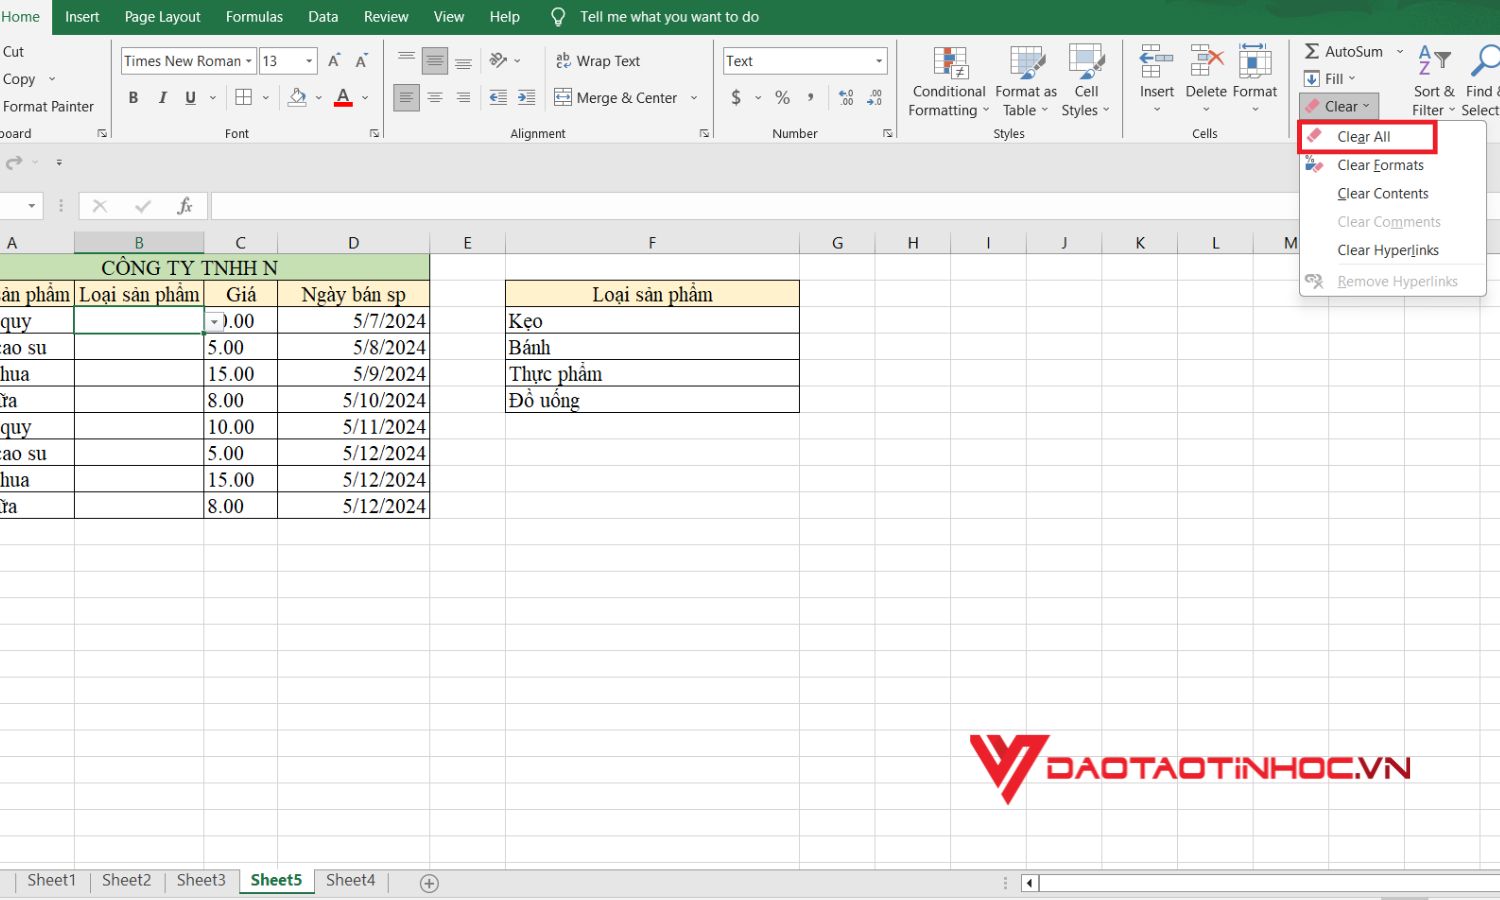The image size is (1500, 900).
Task: Switch to the Formulas ribbon tab
Action: coord(254,16)
